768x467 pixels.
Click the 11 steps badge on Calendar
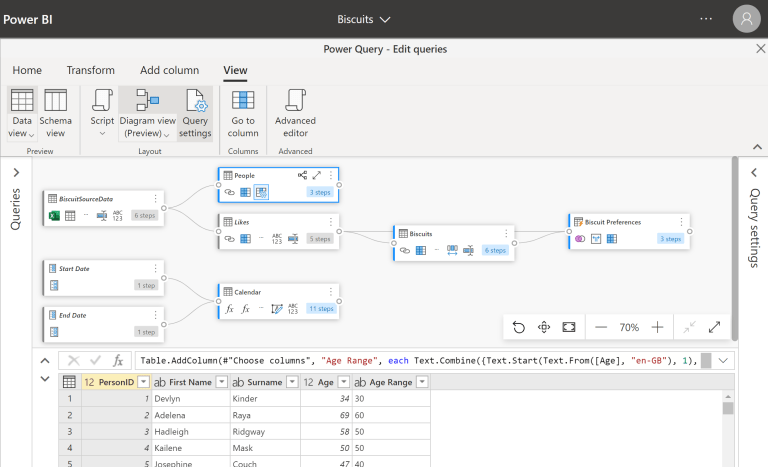click(x=321, y=309)
